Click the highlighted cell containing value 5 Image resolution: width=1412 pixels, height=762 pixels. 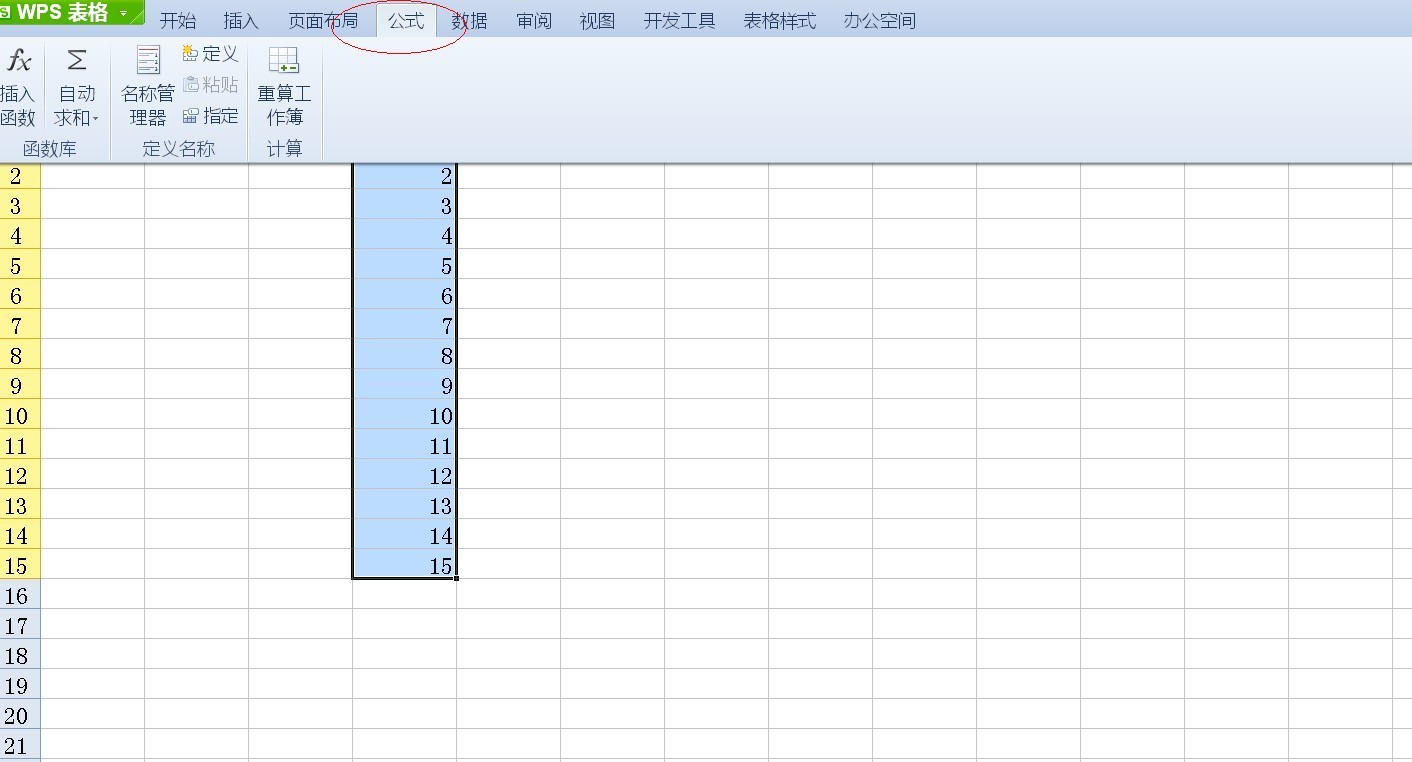[x=405, y=265]
